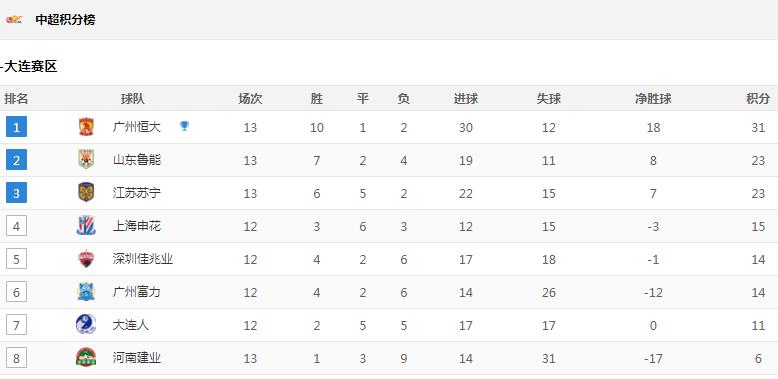Click the 中超积分榜 heading tab
Image resolution: width=778 pixels, height=379 pixels.
(65, 20)
